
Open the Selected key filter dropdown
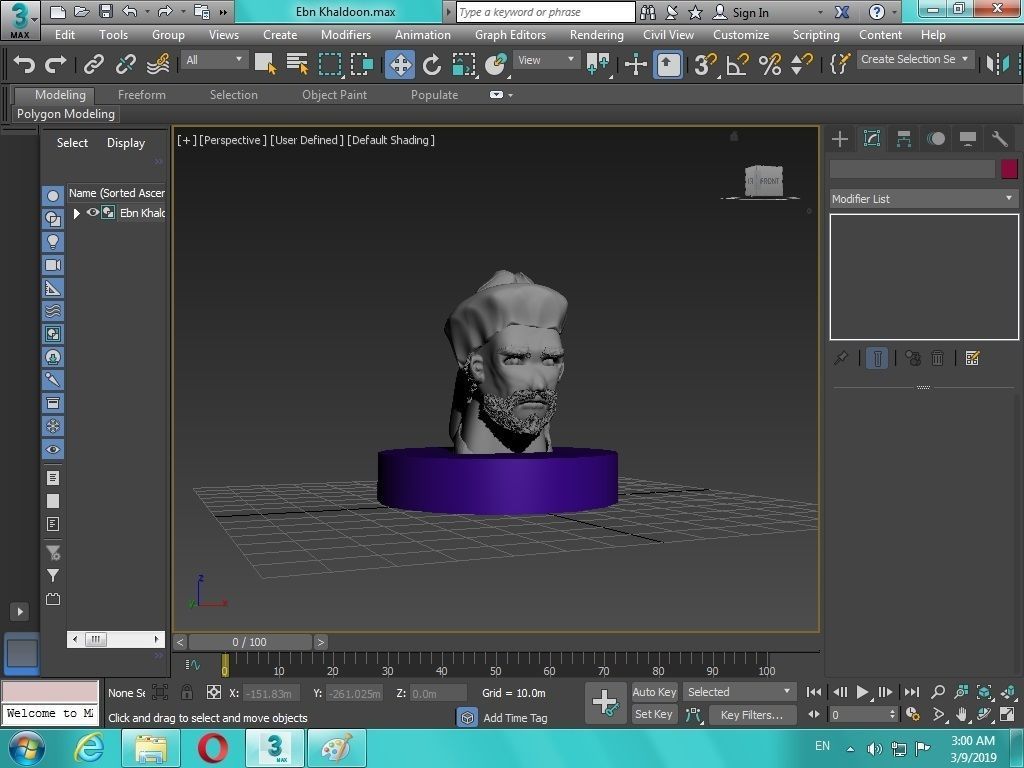tap(739, 692)
